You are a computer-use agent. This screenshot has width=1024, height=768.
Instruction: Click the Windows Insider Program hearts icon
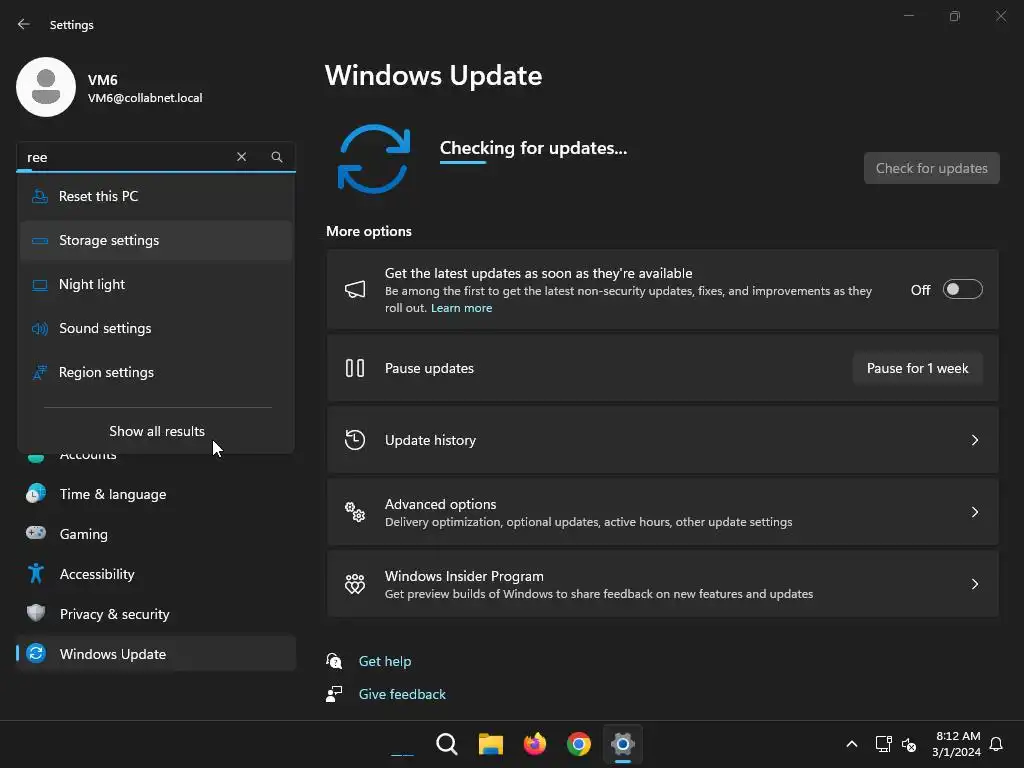tap(355, 584)
